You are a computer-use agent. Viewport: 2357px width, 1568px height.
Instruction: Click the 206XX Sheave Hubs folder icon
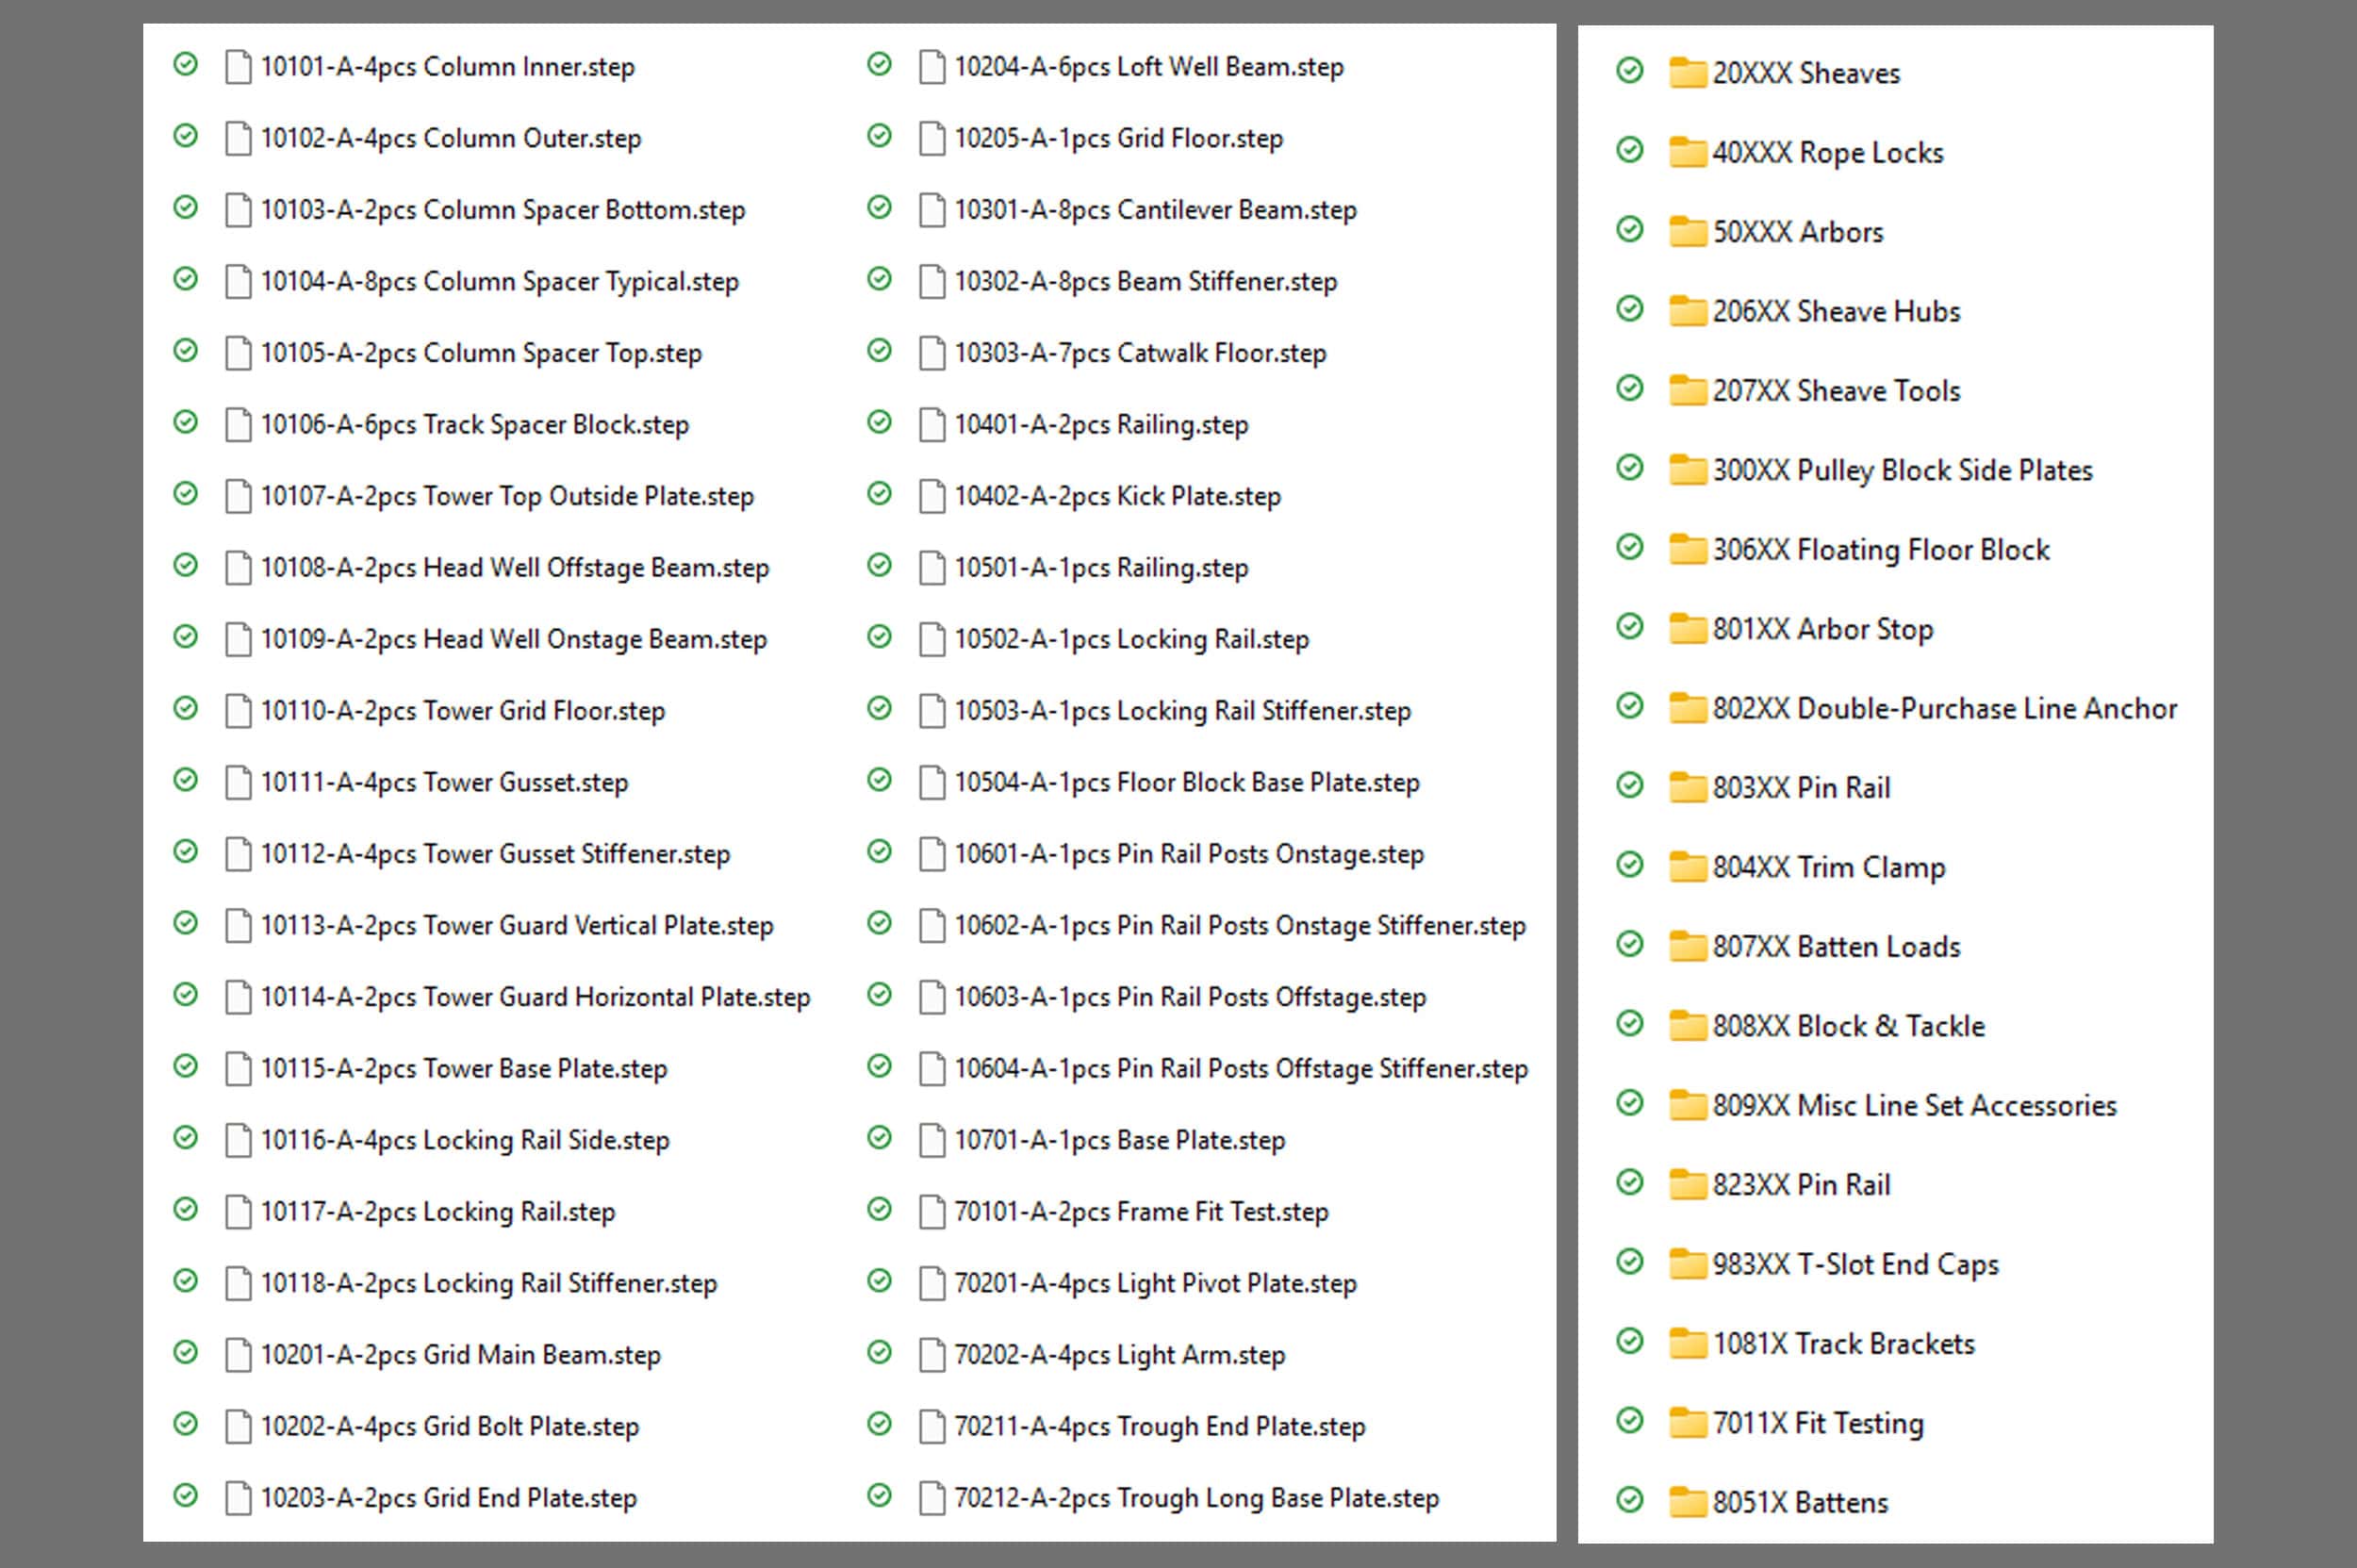pyautogui.click(x=1687, y=311)
